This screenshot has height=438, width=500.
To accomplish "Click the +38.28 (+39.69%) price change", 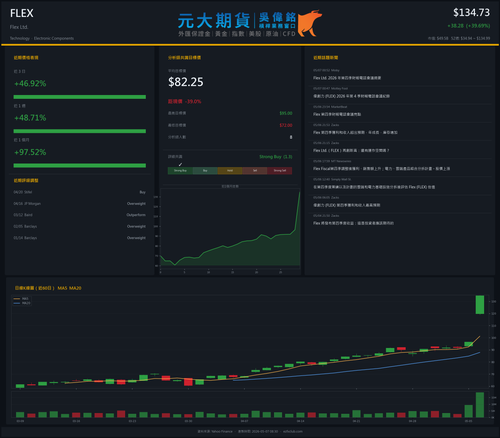I will [469, 26].
